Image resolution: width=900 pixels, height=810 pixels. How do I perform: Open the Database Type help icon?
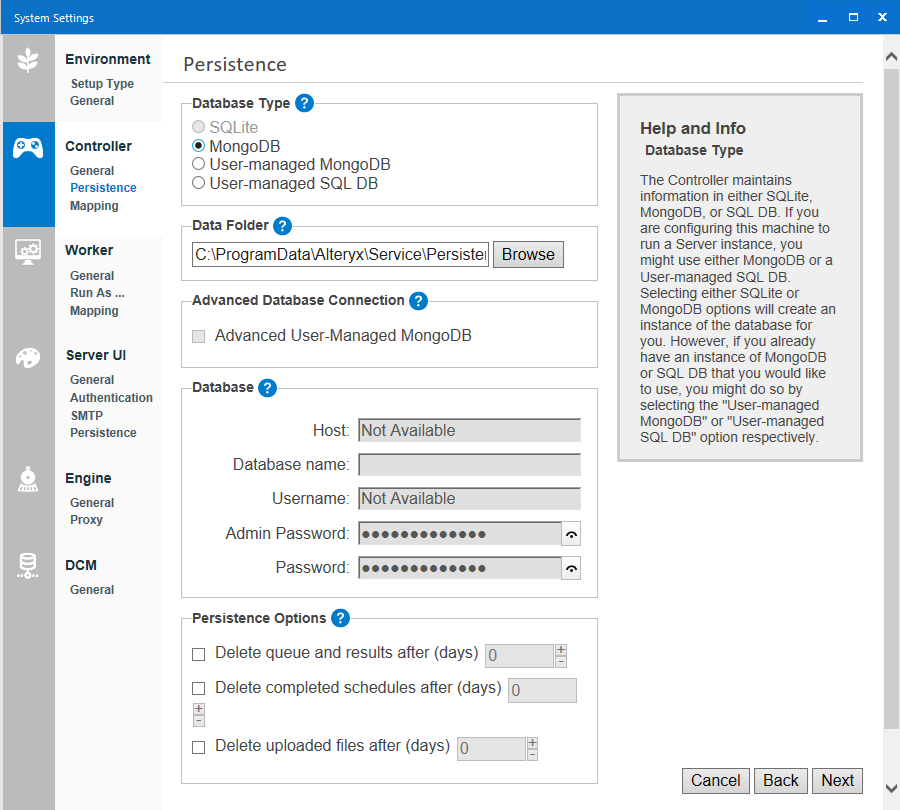click(304, 102)
